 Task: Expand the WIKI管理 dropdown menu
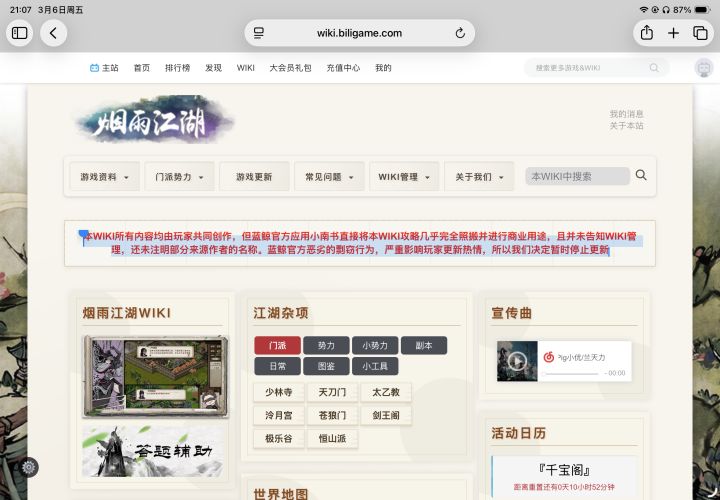pyautogui.click(x=404, y=176)
